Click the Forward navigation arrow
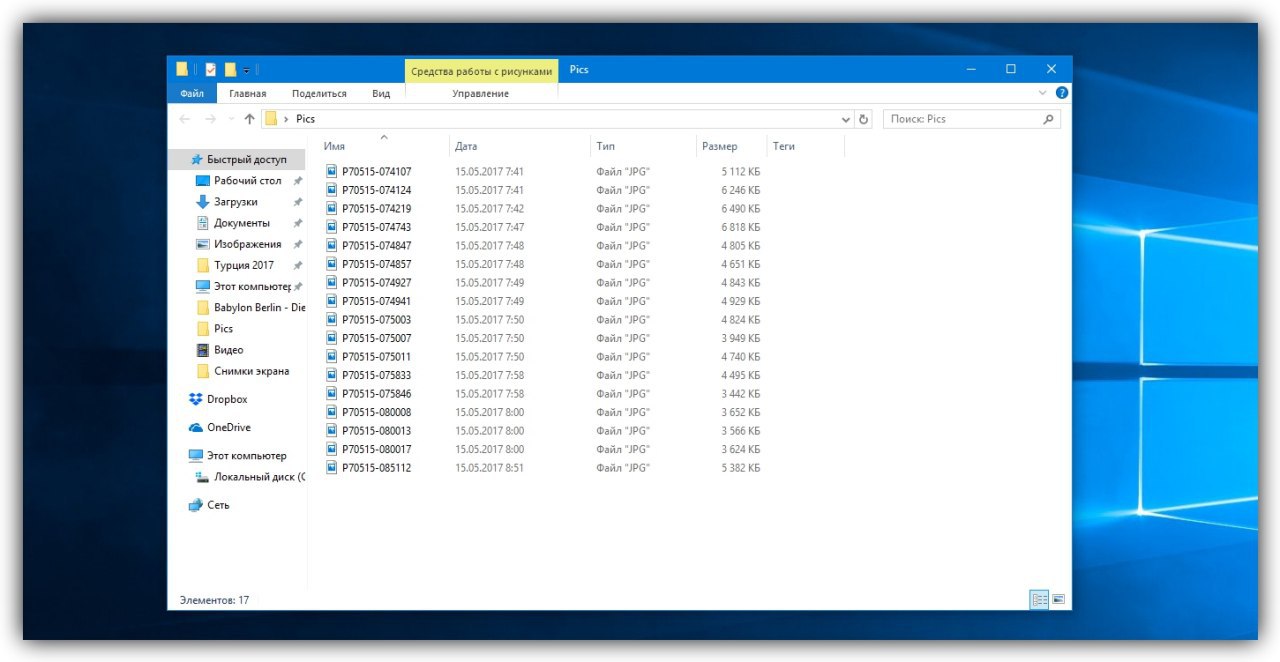Screen dimensions: 1280x662 [210, 119]
